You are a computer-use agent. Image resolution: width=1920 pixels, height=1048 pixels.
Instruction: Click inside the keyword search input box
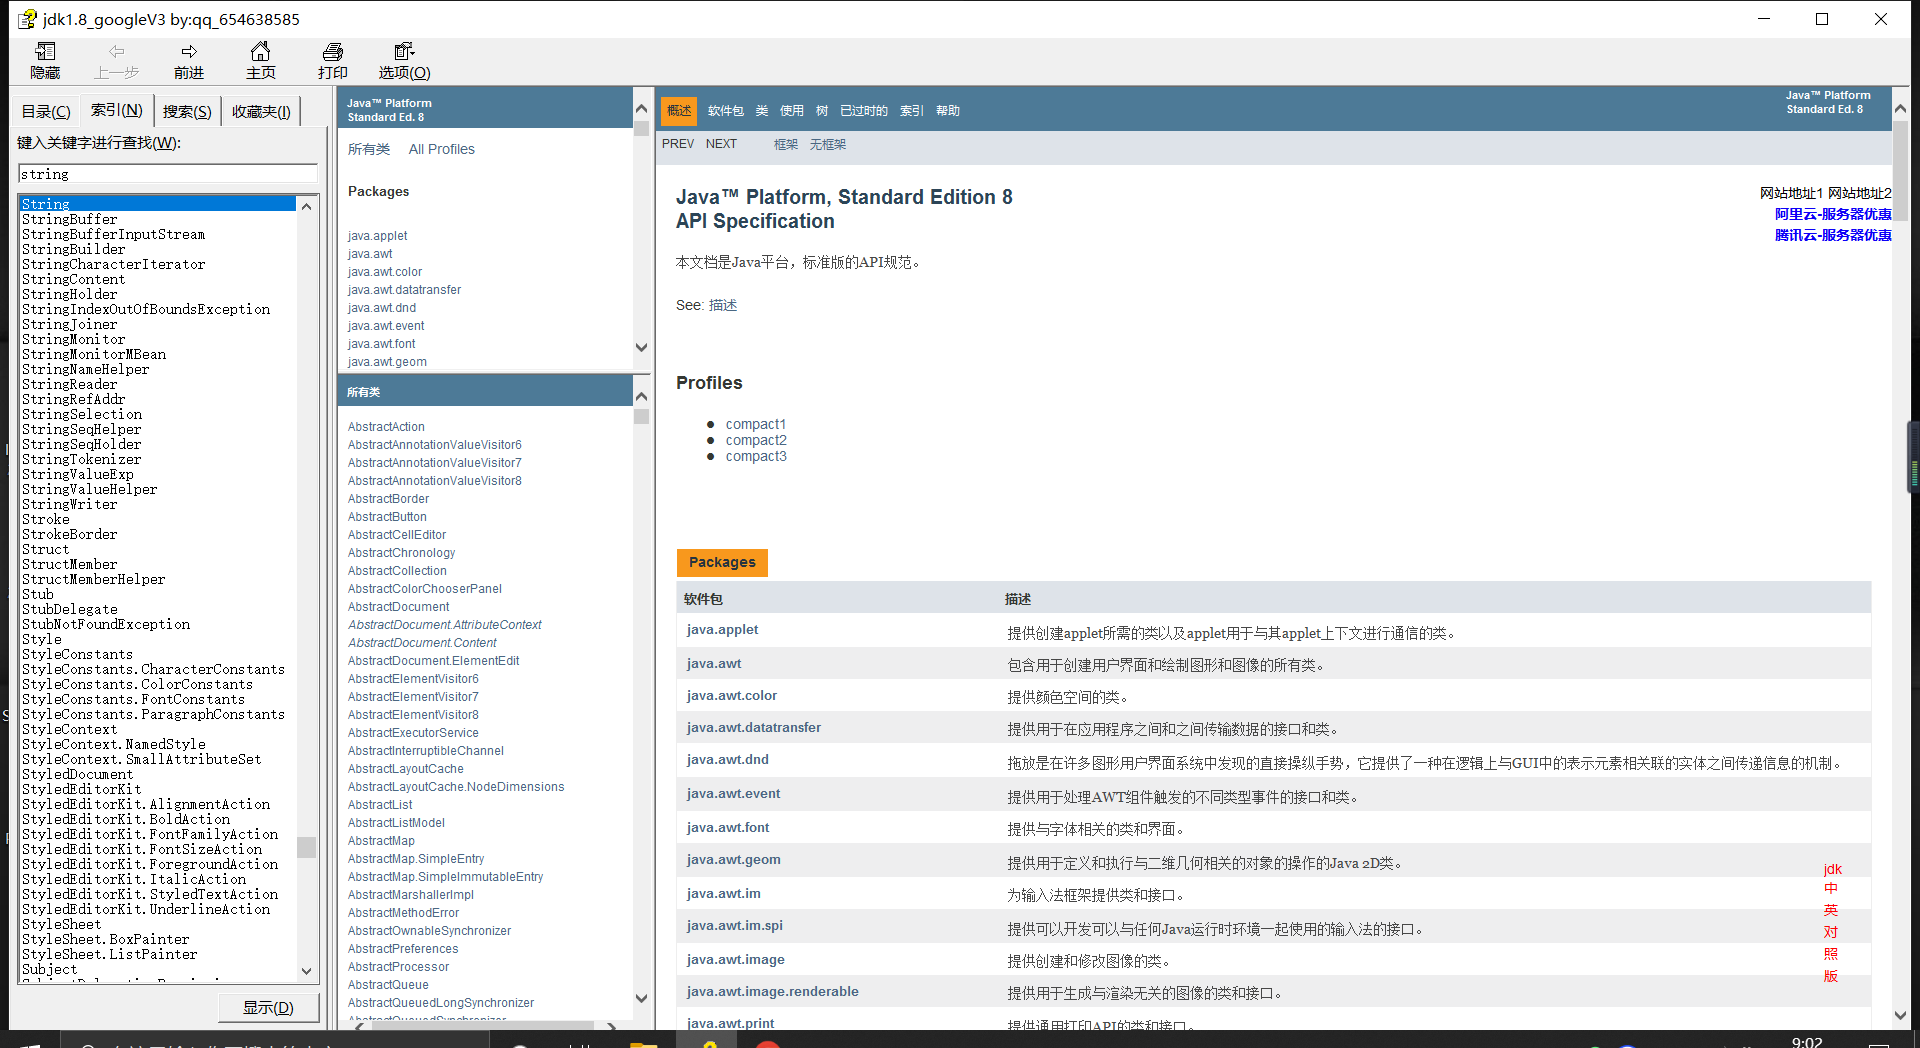click(167, 173)
